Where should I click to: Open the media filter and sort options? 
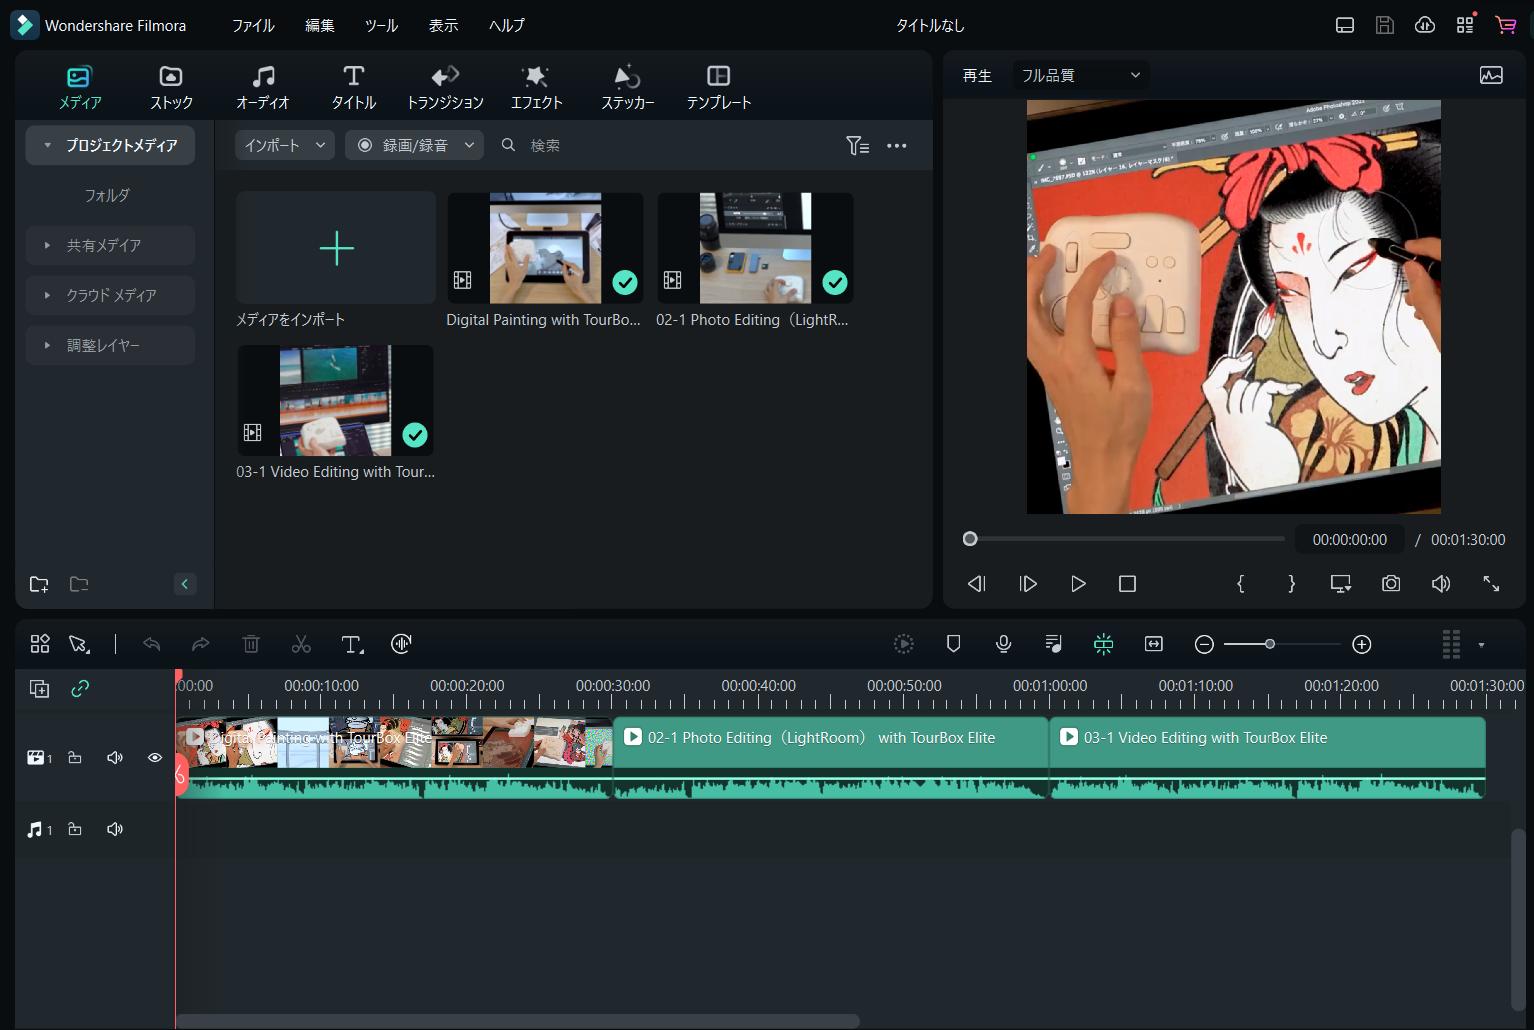857,145
